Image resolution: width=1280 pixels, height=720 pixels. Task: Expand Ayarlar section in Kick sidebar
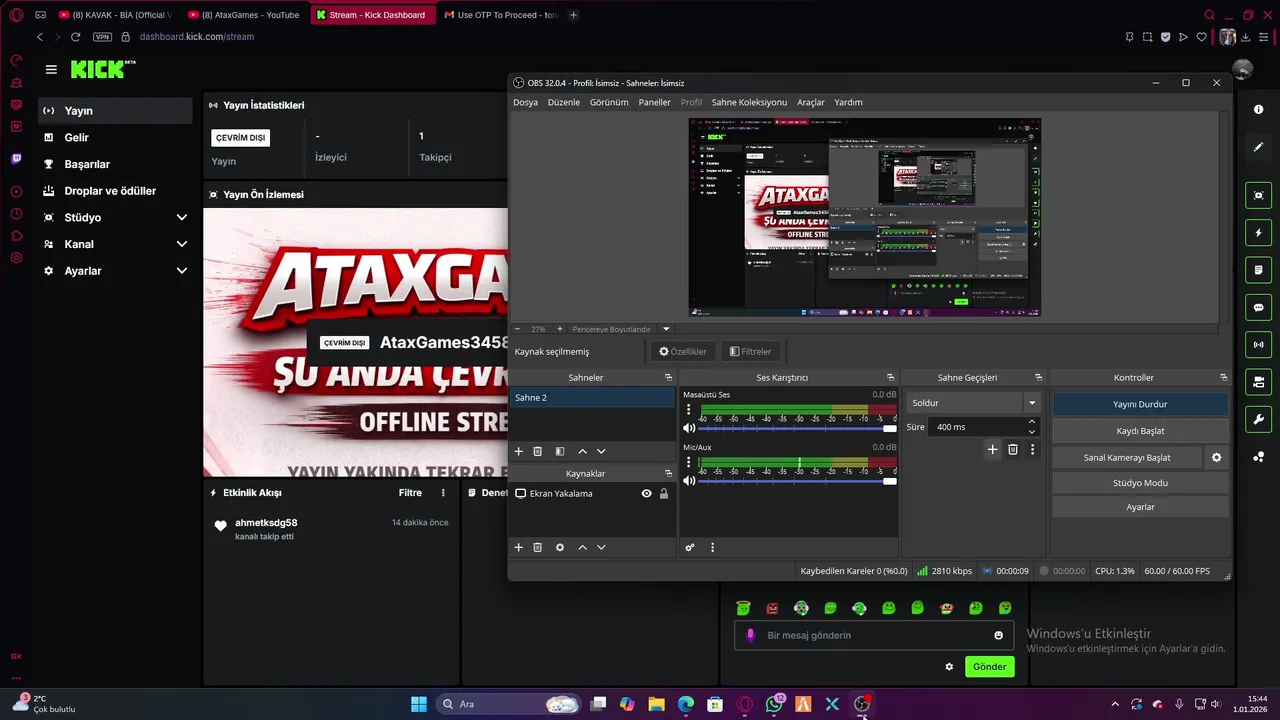coord(182,271)
